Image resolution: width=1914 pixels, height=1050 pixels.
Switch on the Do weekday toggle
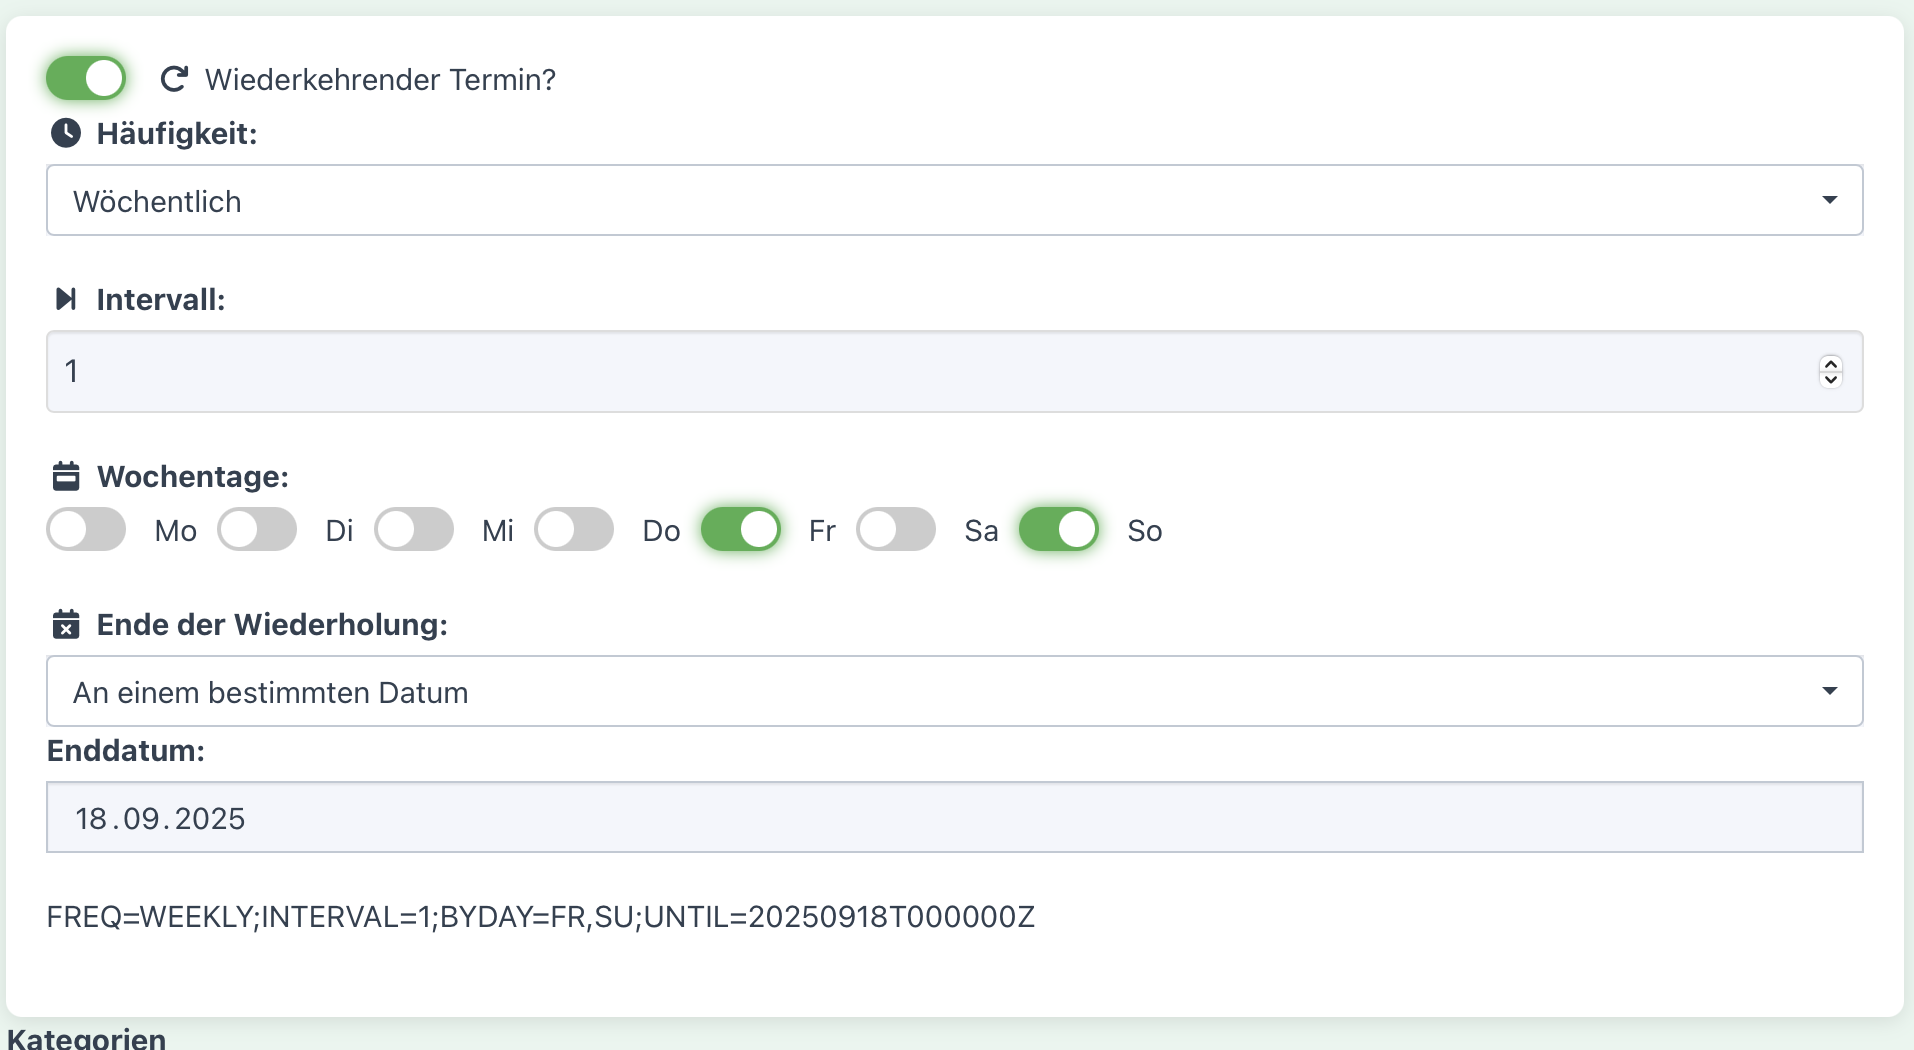click(574, 530)
